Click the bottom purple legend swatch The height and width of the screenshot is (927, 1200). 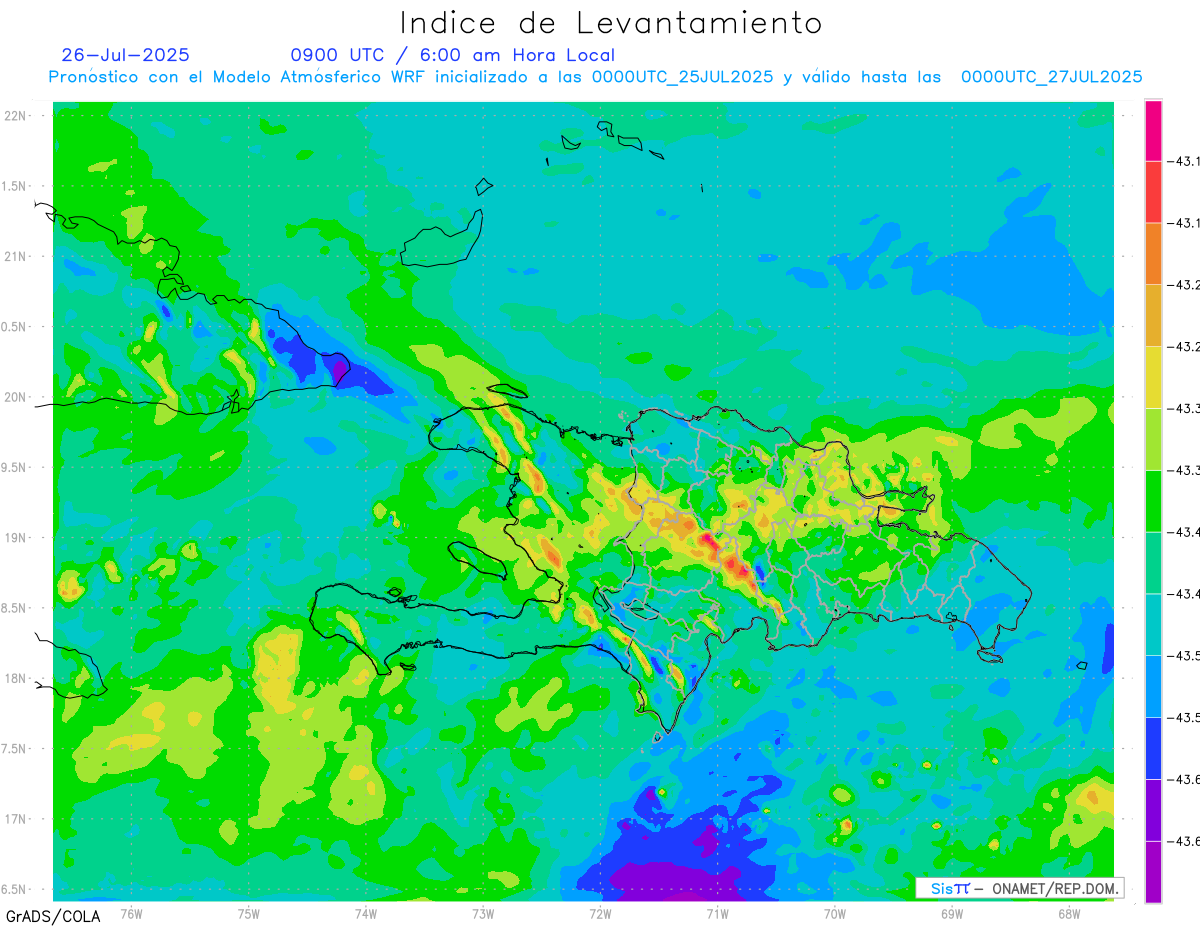click(x=1153, y=871)
